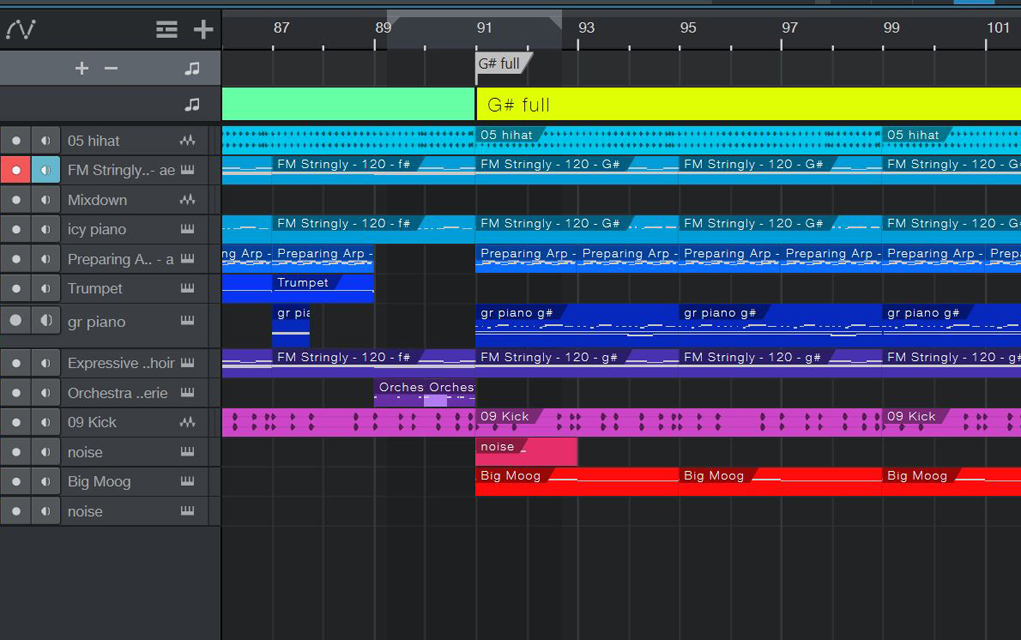Turn off monitoring on the FM Stringly track
Screen dimensions: 1021x640
coord(45,170)
